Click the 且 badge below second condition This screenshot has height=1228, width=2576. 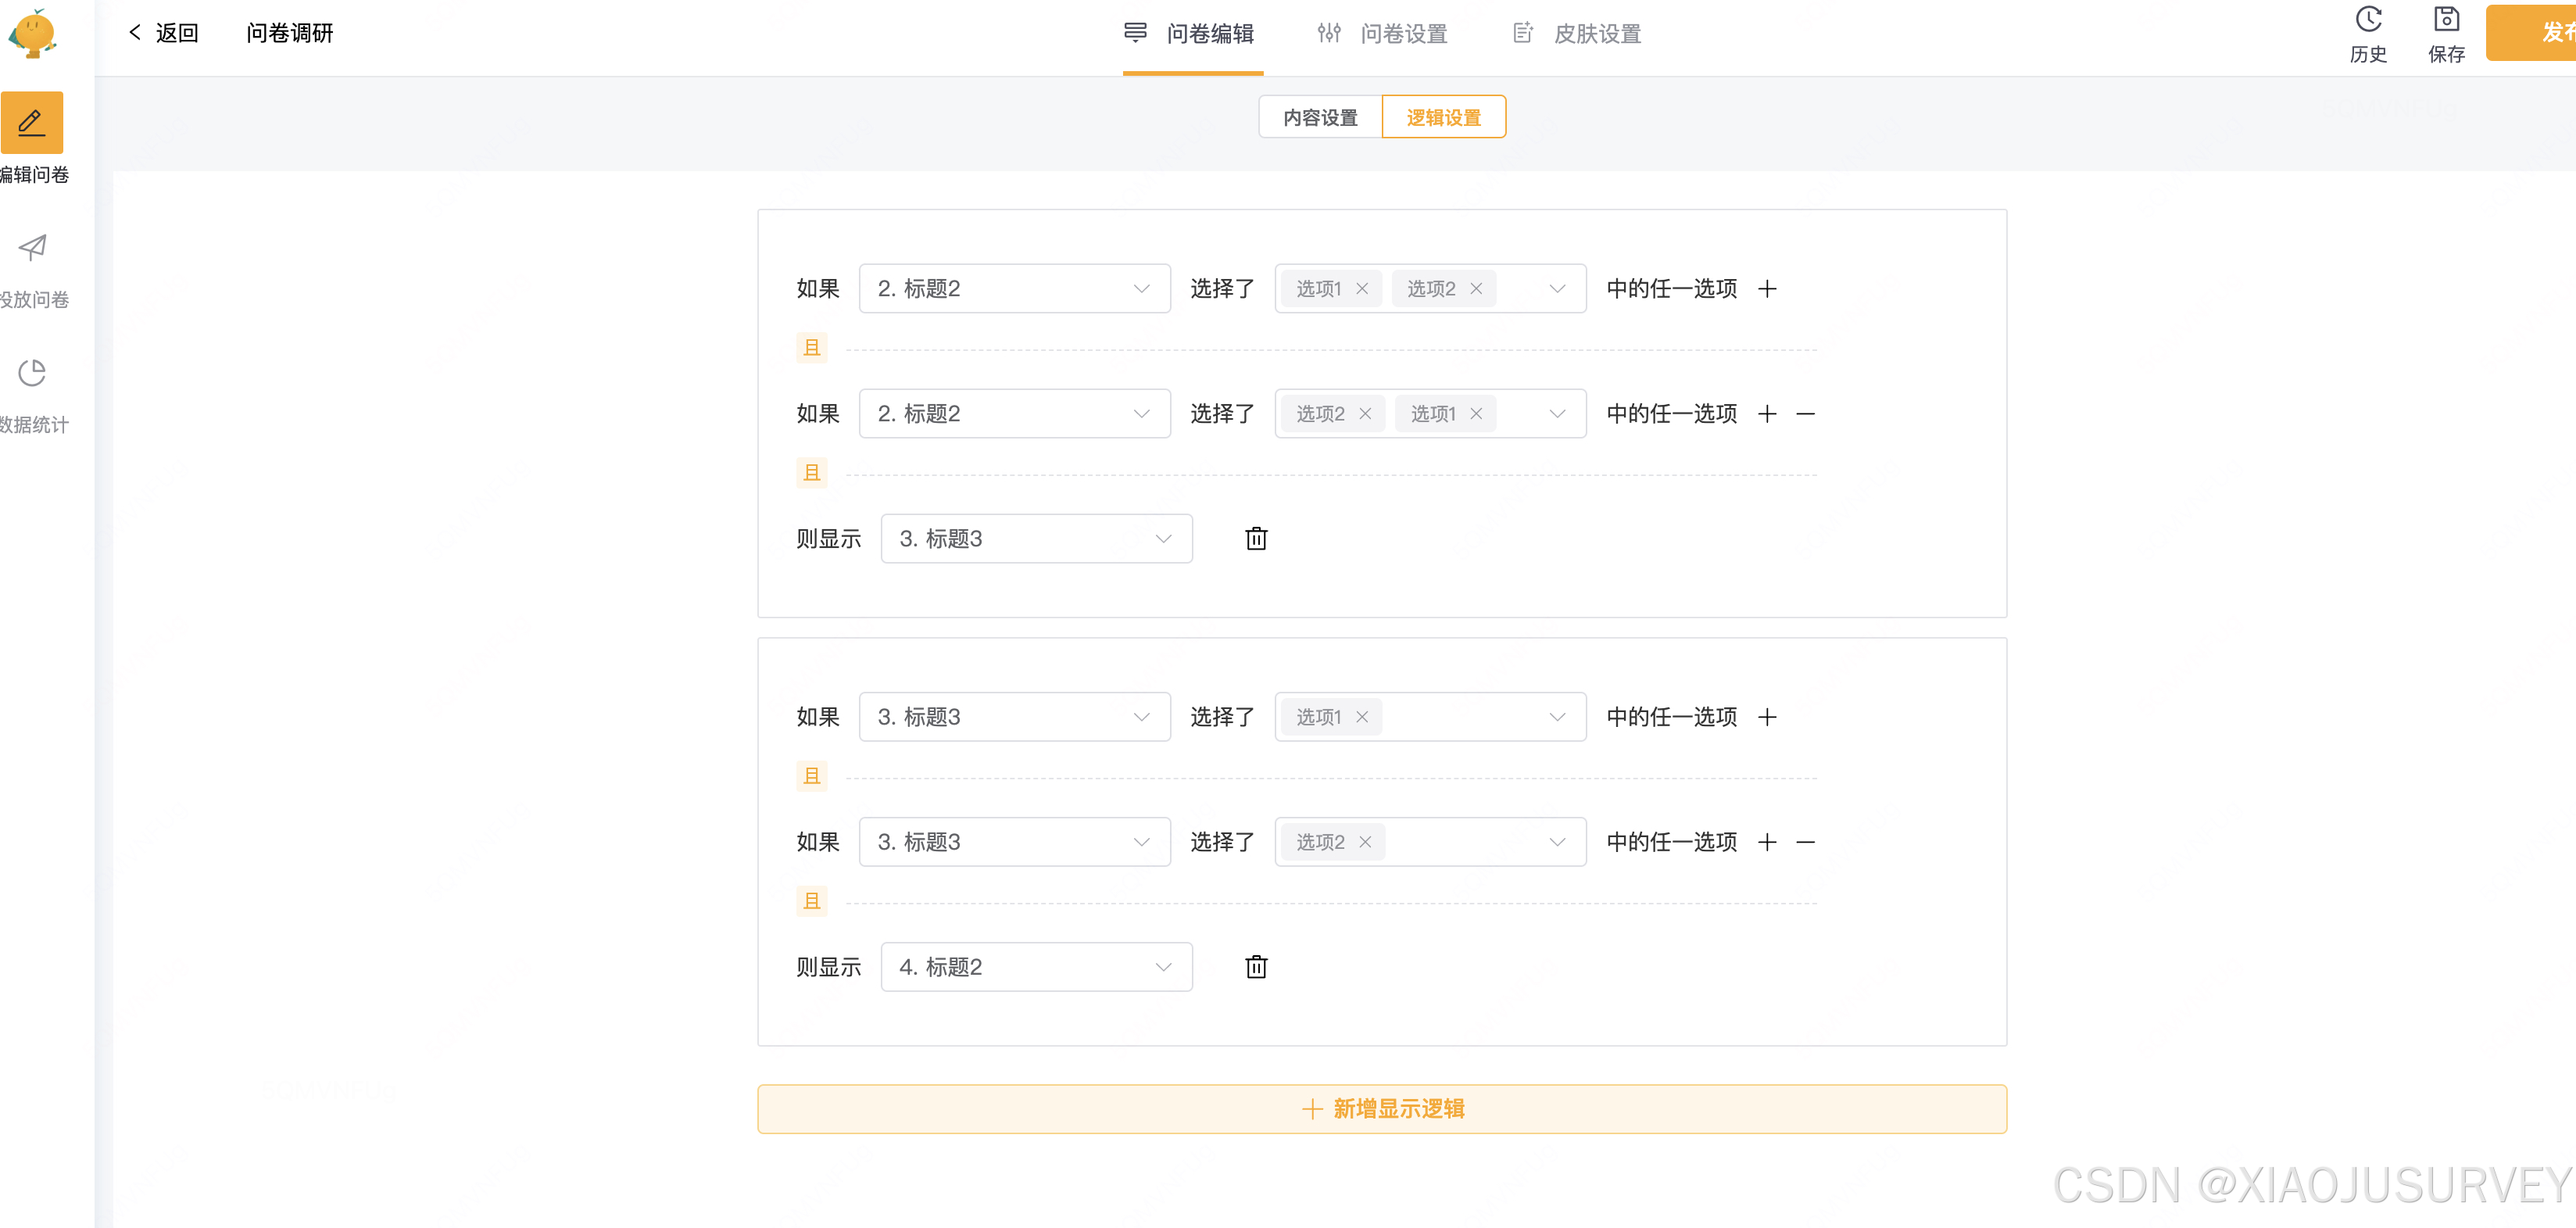click(x=811, y=473)
